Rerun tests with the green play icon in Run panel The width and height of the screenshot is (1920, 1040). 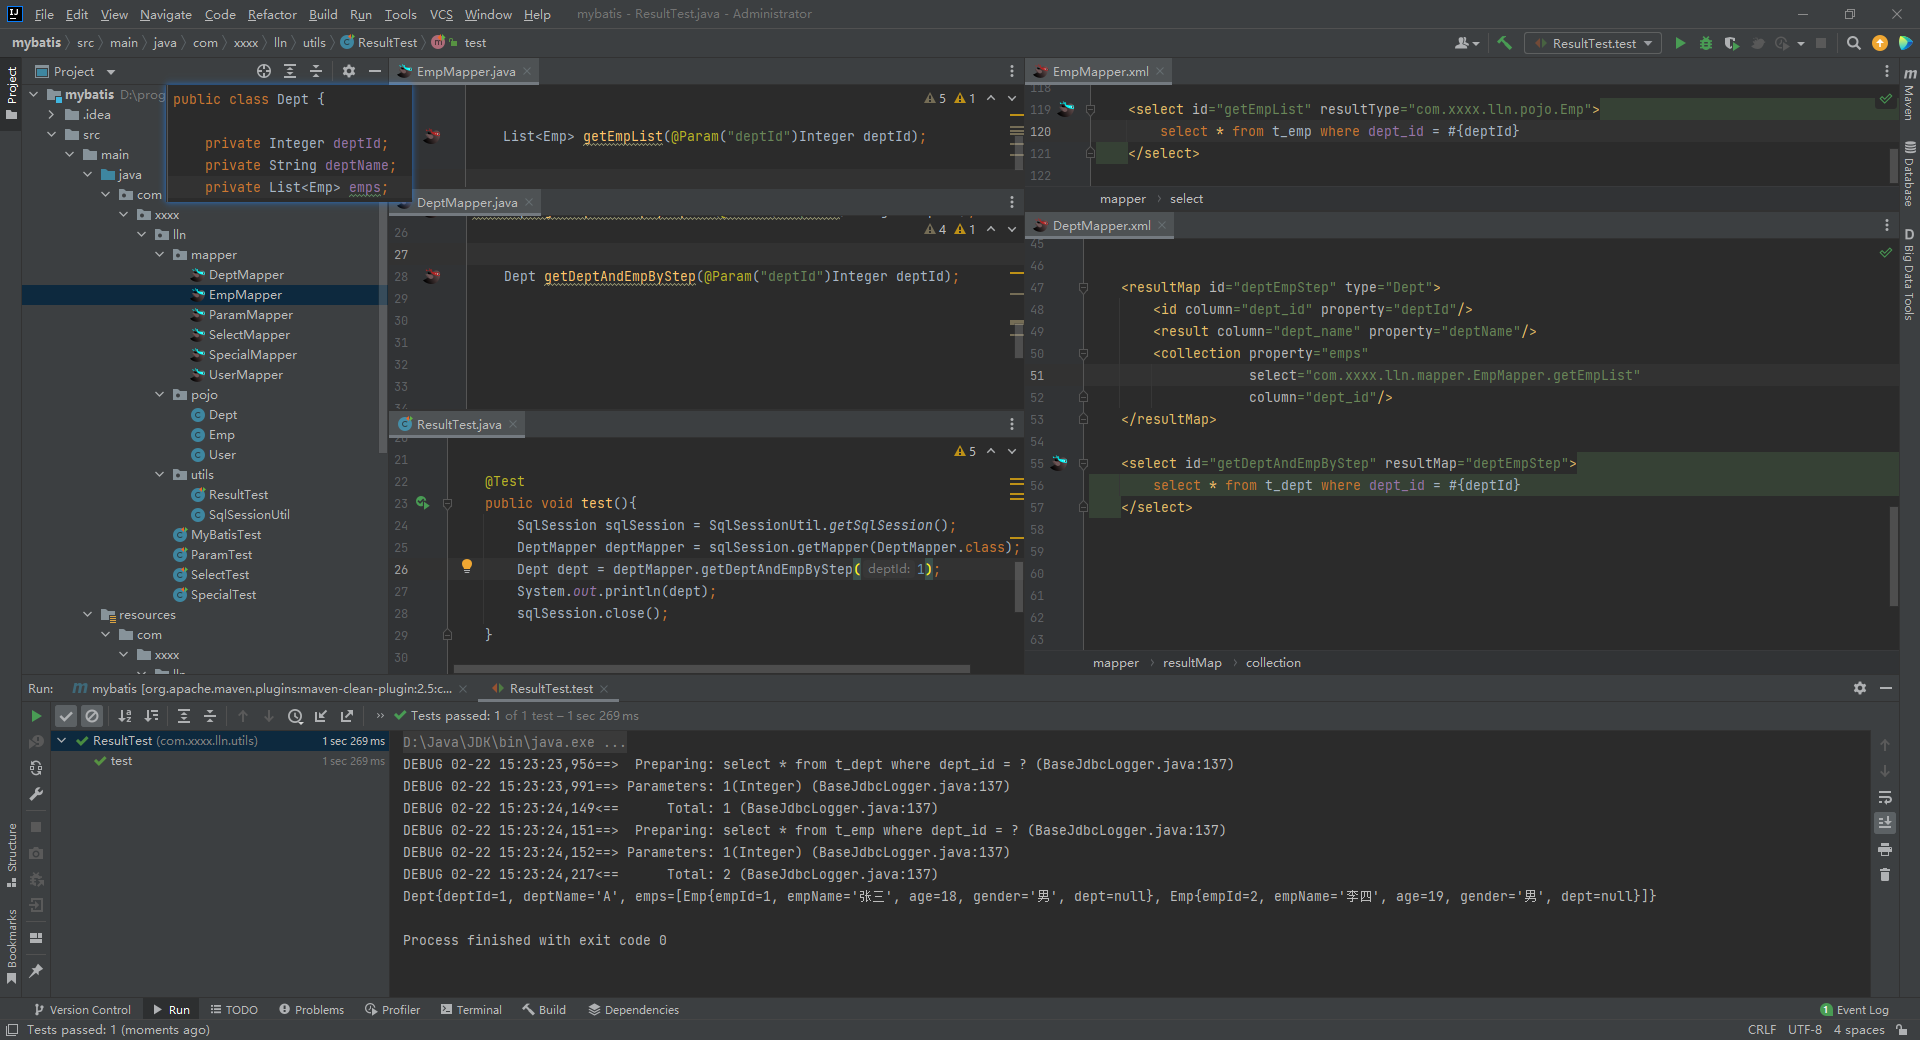36,716
